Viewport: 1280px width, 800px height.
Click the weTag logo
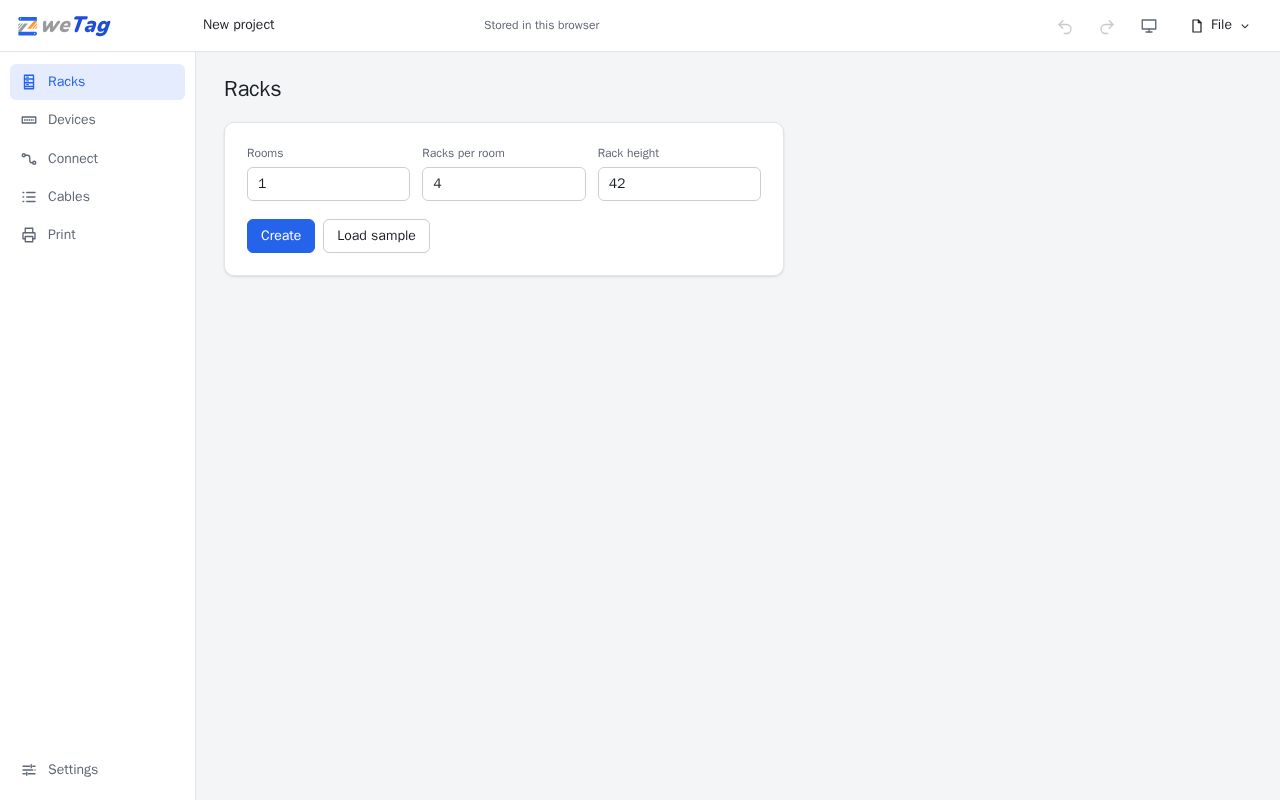coord(64,26)
